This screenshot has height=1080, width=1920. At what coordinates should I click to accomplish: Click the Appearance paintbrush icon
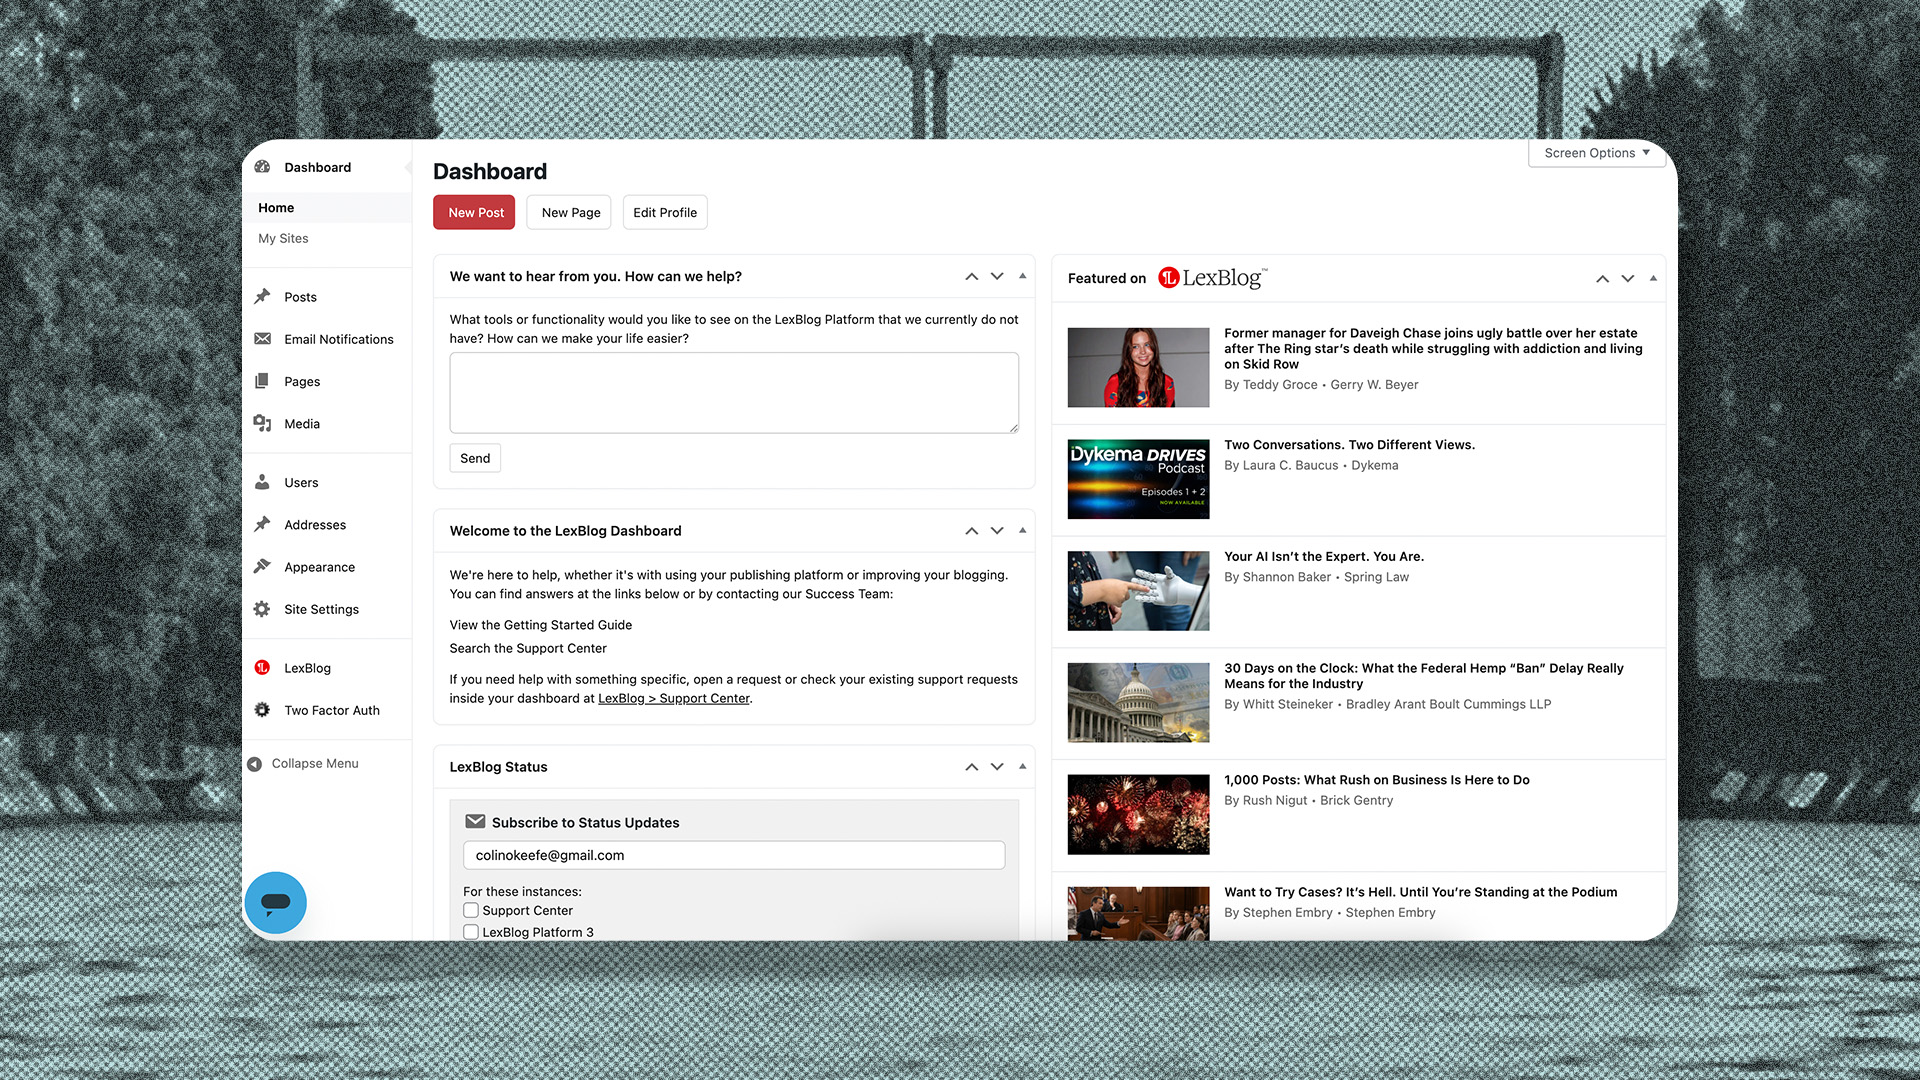pyautogui.click(x=262, y=566)
